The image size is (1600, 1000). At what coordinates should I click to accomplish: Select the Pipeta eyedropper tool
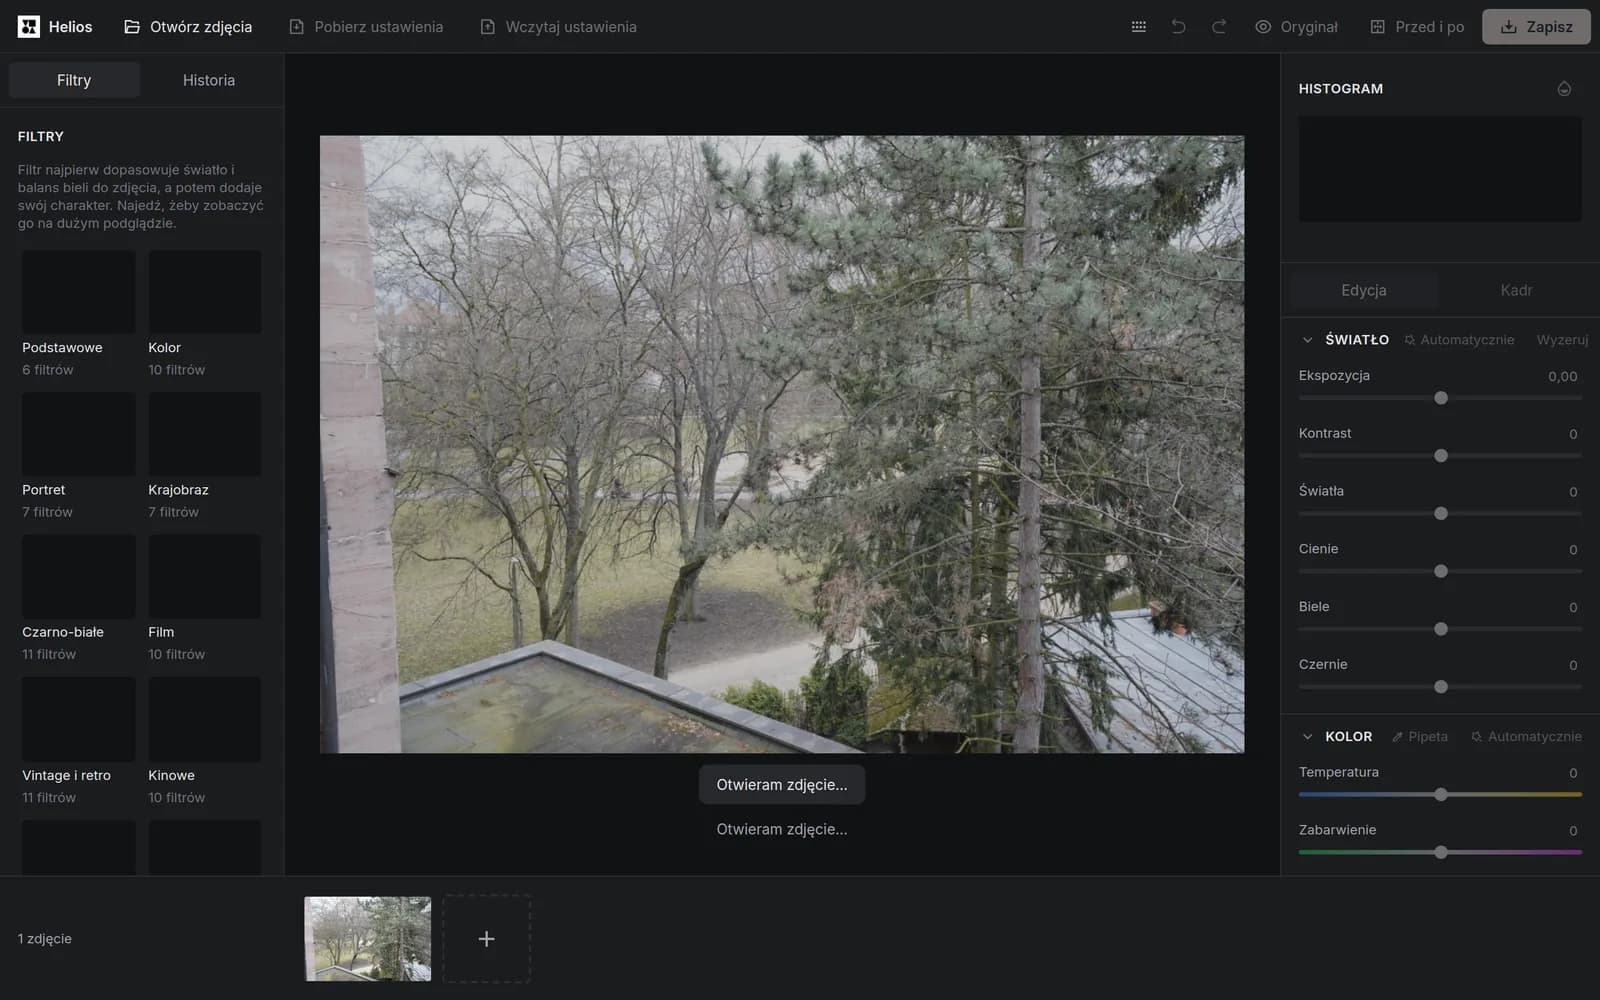[1419, 737]
